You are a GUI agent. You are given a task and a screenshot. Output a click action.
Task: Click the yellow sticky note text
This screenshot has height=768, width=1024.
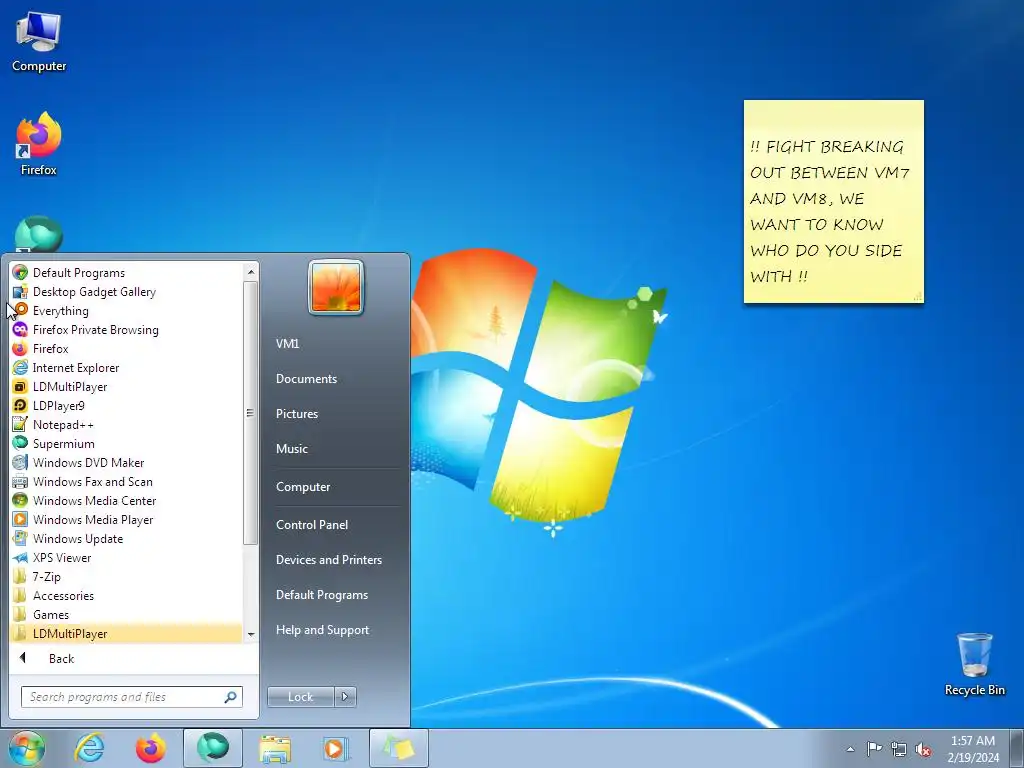click(x=829, y=211)
